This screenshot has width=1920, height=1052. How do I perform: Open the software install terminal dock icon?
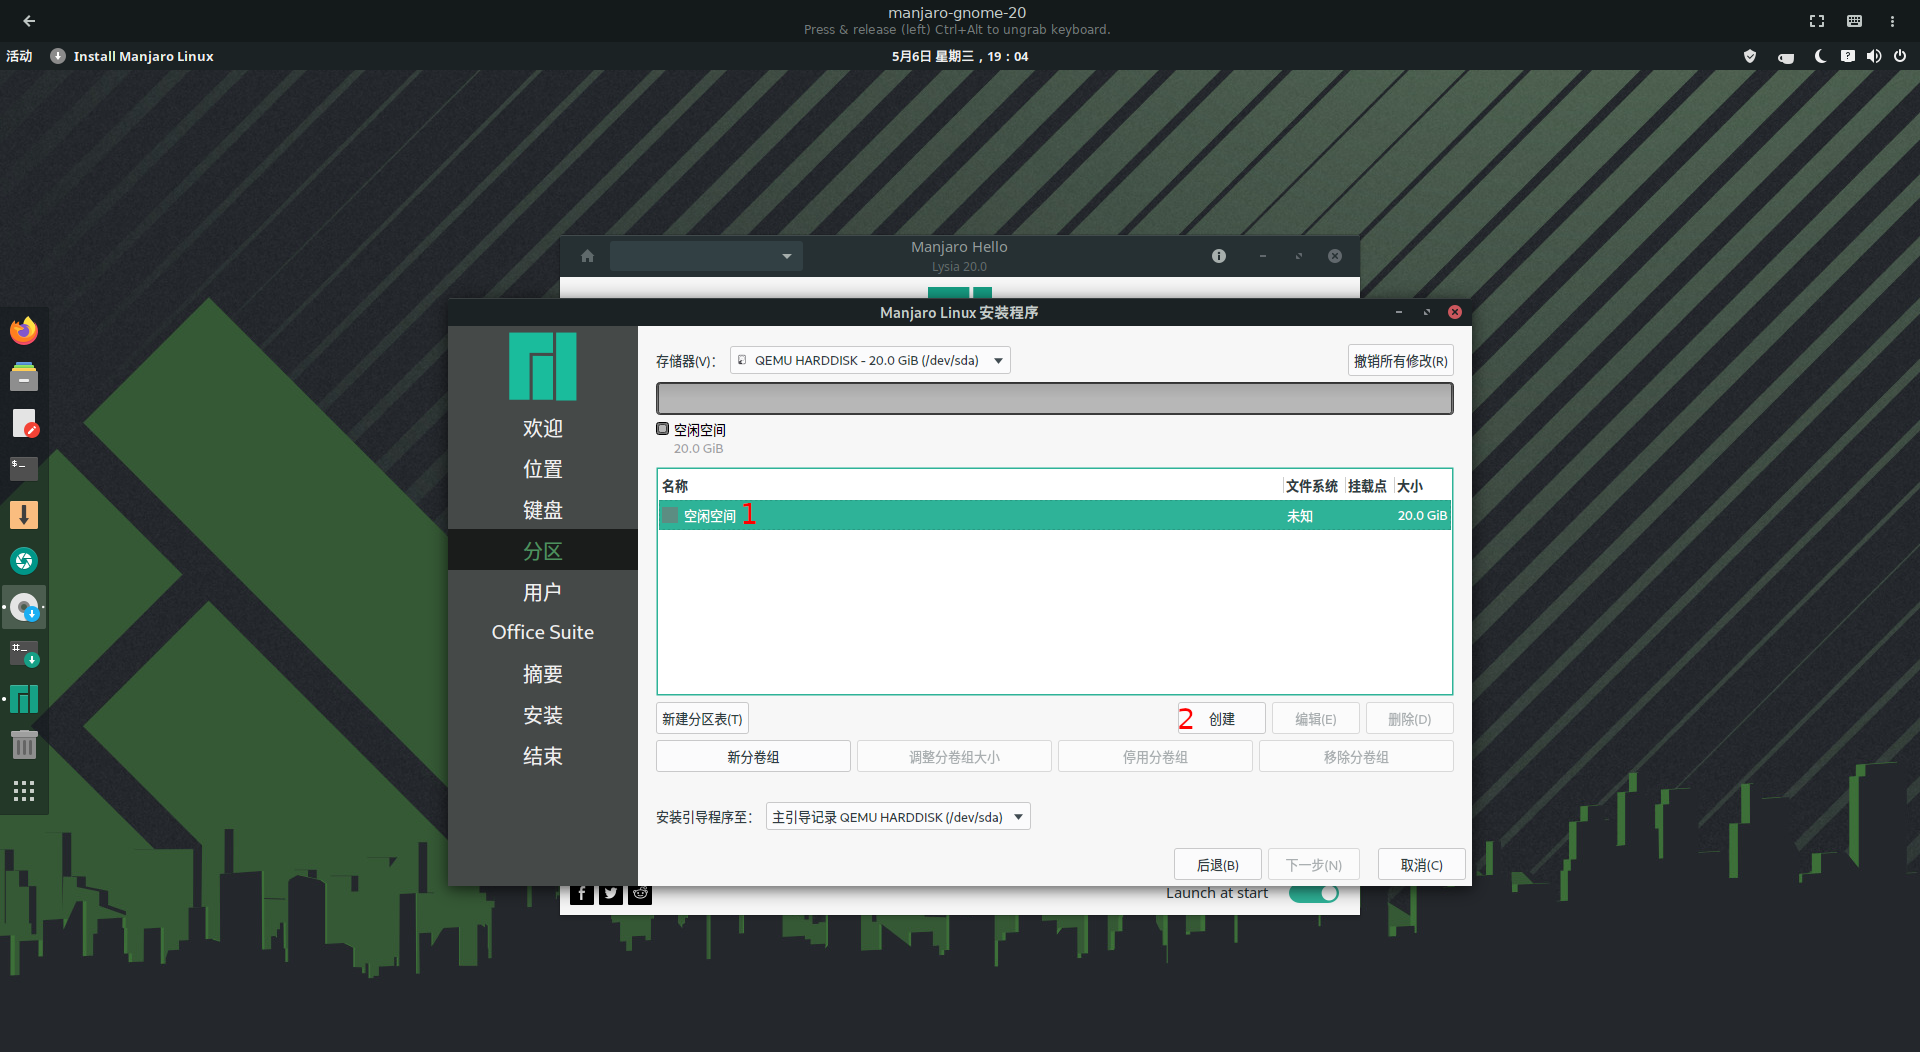(24, 654)
